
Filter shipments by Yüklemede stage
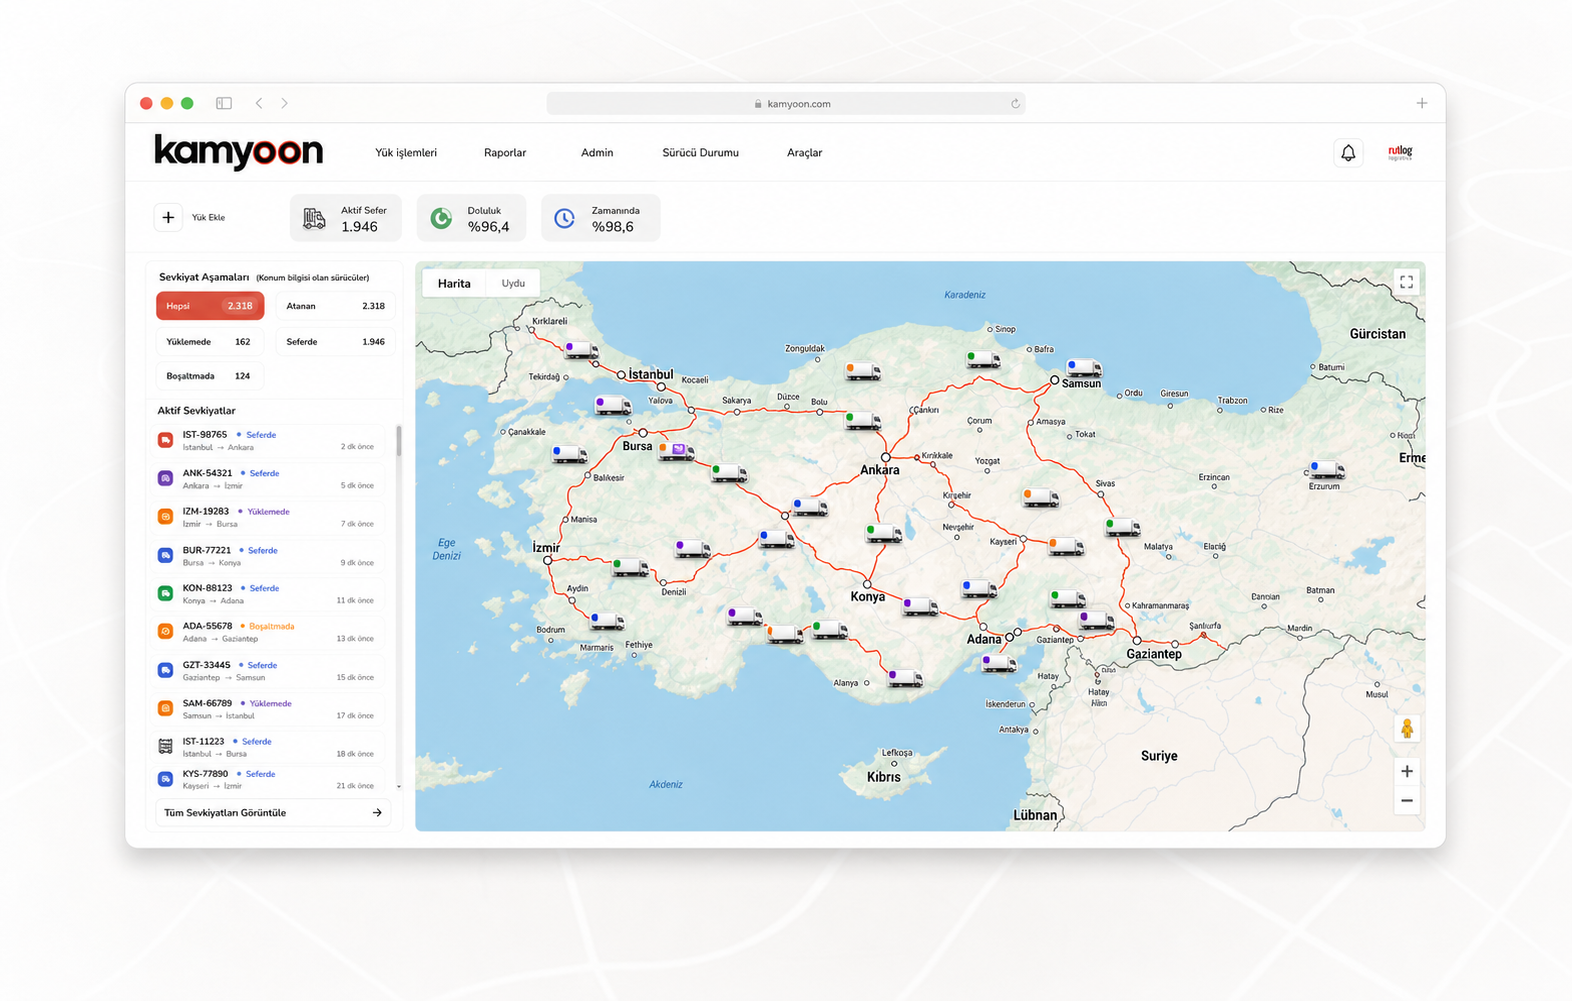209,342
